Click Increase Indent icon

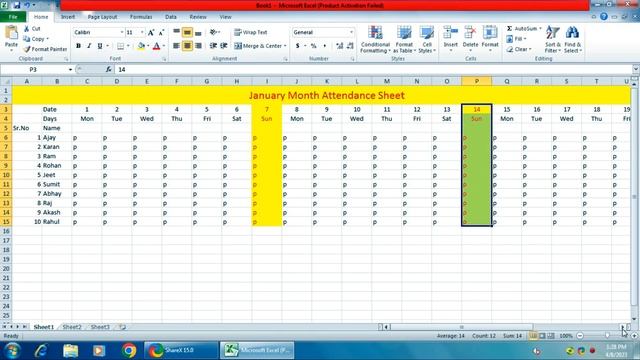[x=224, y=46]
